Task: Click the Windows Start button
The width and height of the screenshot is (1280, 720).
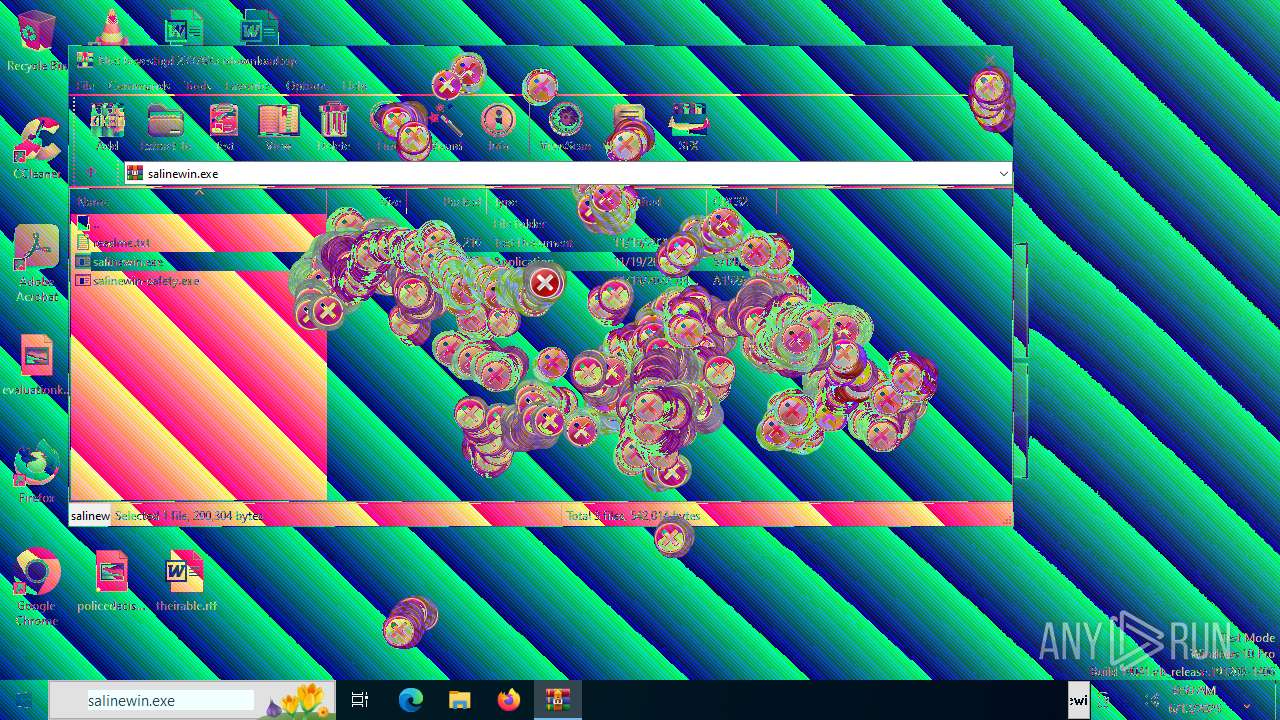Action: coord(24,700)
